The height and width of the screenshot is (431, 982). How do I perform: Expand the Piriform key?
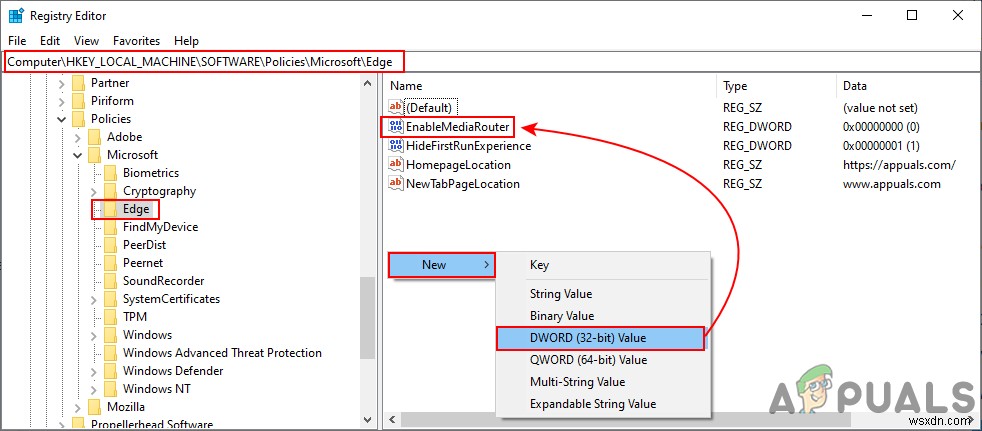coord(61,101)
